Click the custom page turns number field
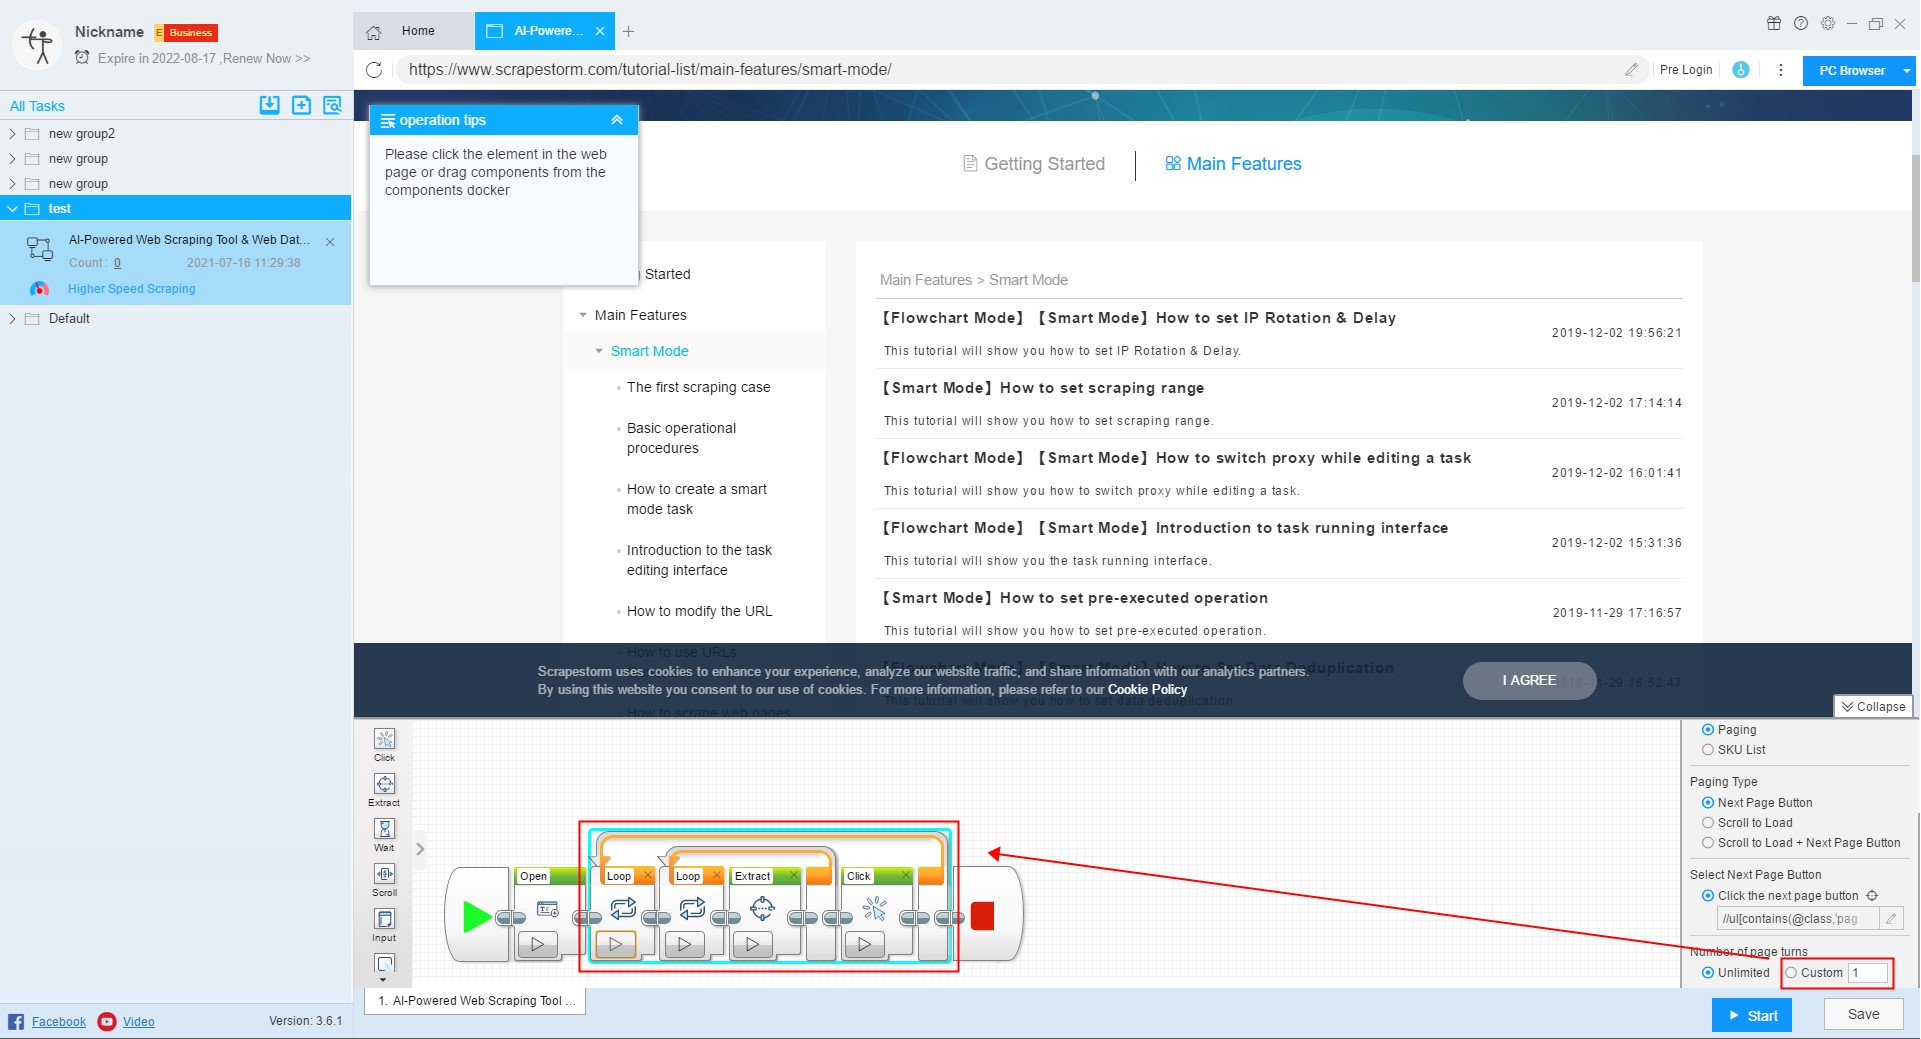This screenshot has width=1921, height=1039. pos(1867,973)
